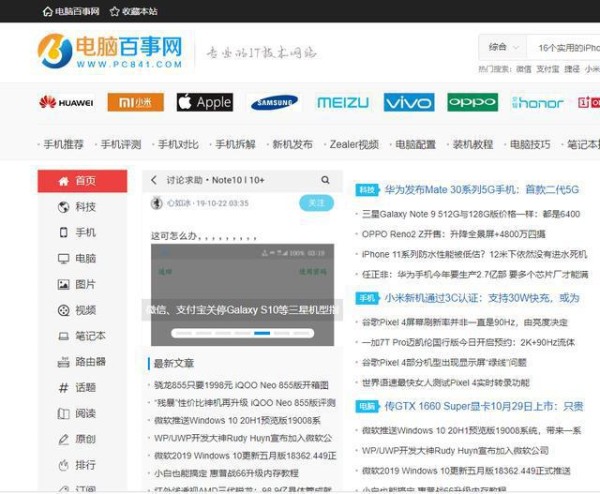Click the phone icon beside 手机
Image resolution: width=600 pixels, height=494 pixels.
64,233
